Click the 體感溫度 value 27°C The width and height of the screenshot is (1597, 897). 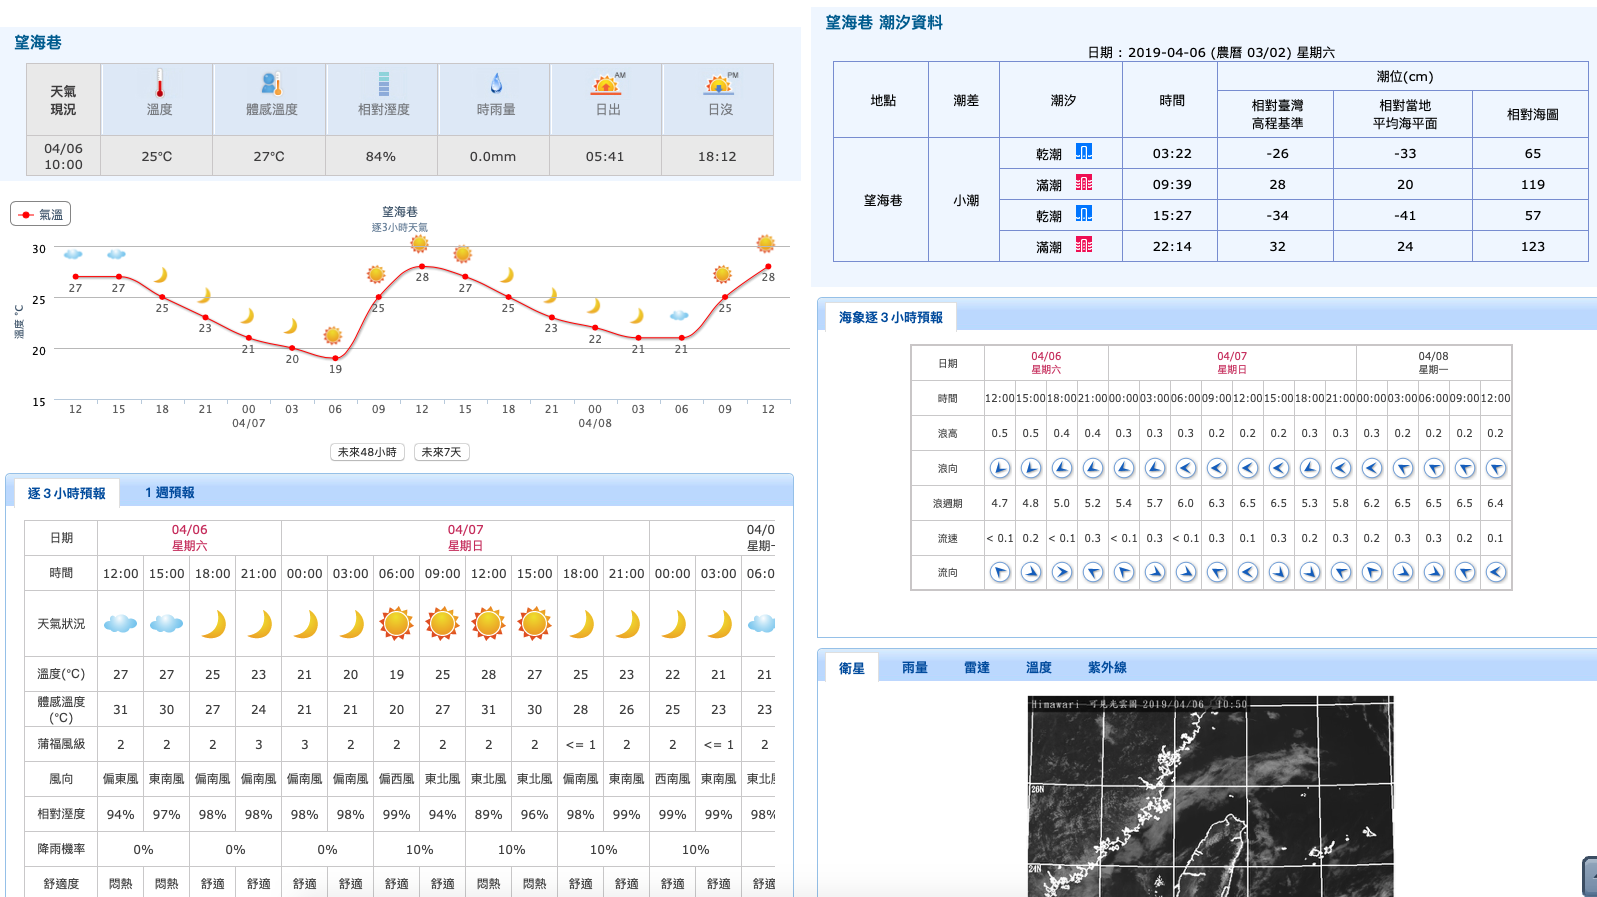(268, 156)
